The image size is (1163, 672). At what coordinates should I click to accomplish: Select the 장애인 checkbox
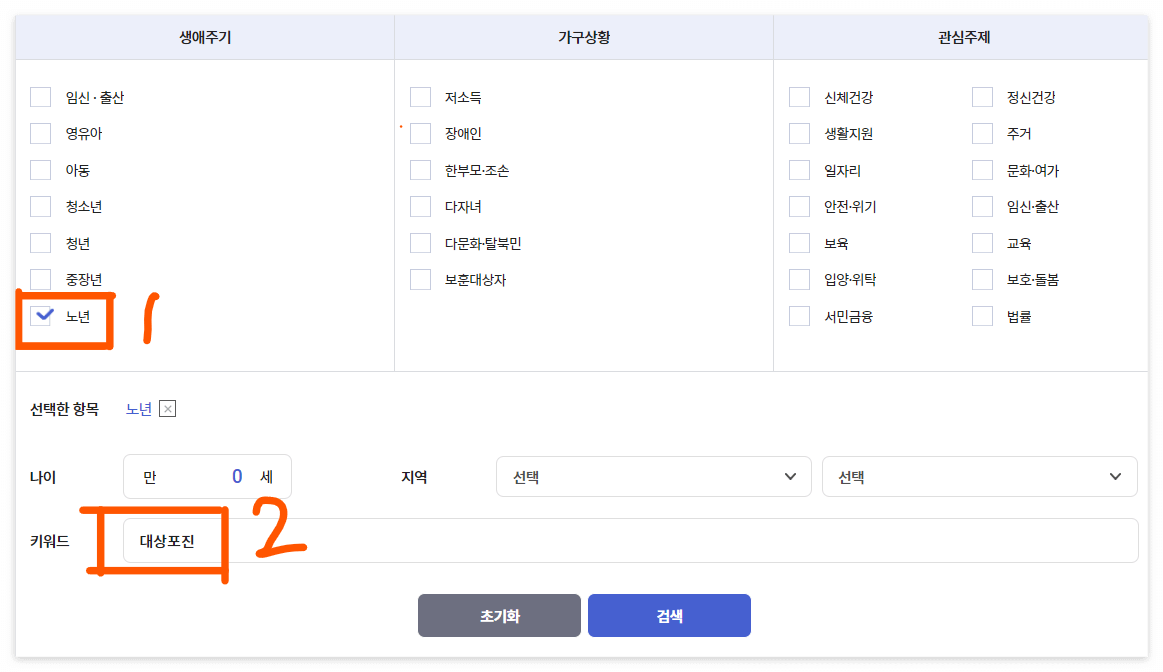(x=420, y=133)
